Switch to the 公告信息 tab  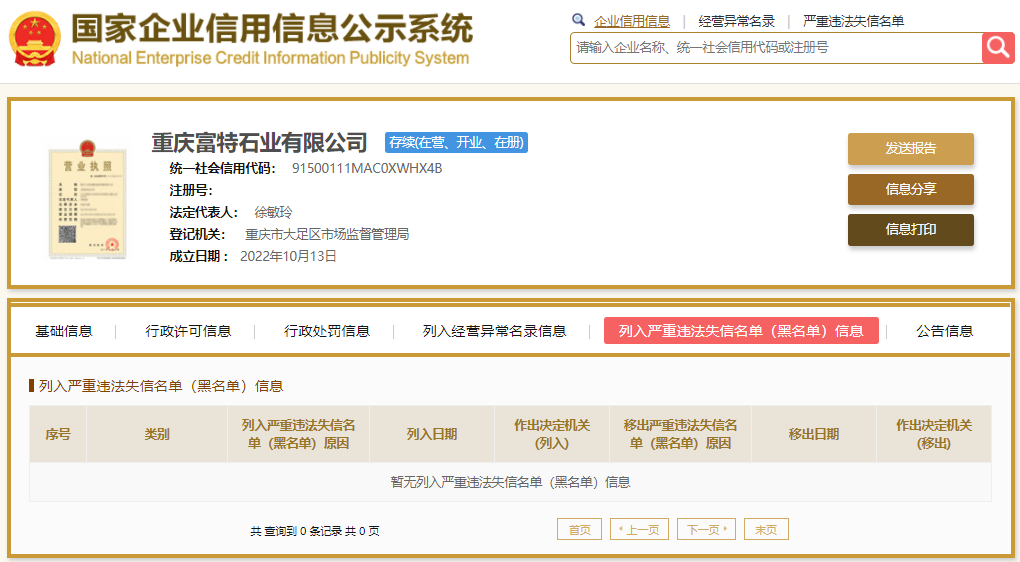tap(945, 331)
